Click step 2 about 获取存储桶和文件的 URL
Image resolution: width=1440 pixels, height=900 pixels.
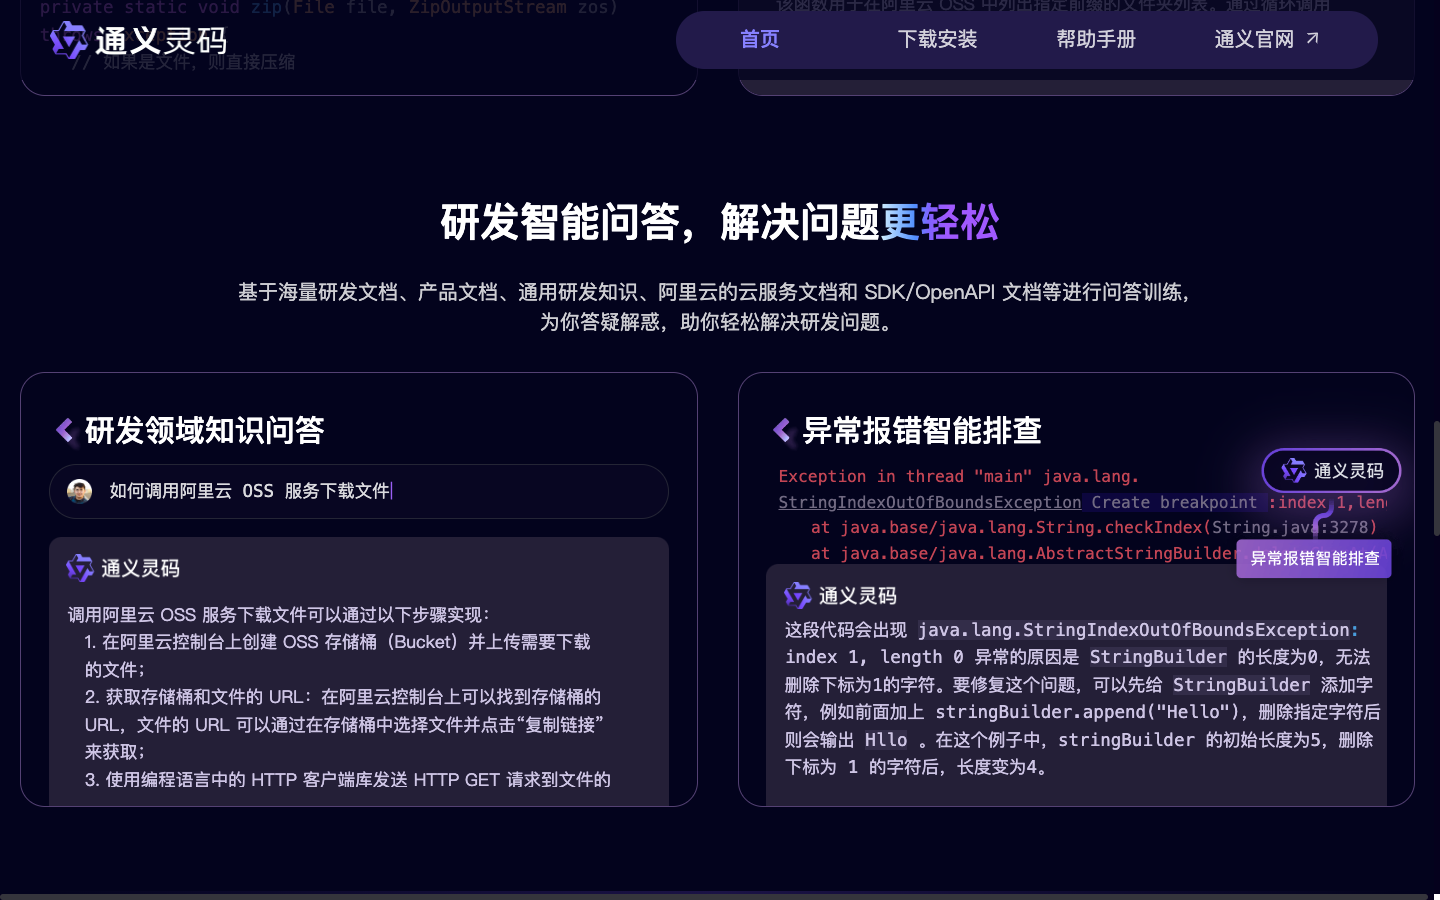[344, 724]
